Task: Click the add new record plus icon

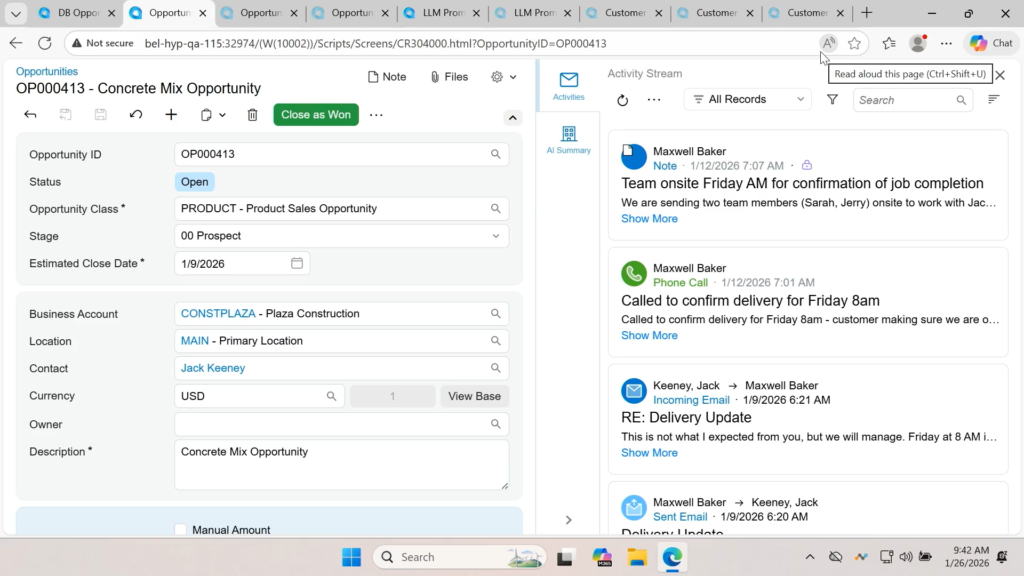Action: (171, 115)
